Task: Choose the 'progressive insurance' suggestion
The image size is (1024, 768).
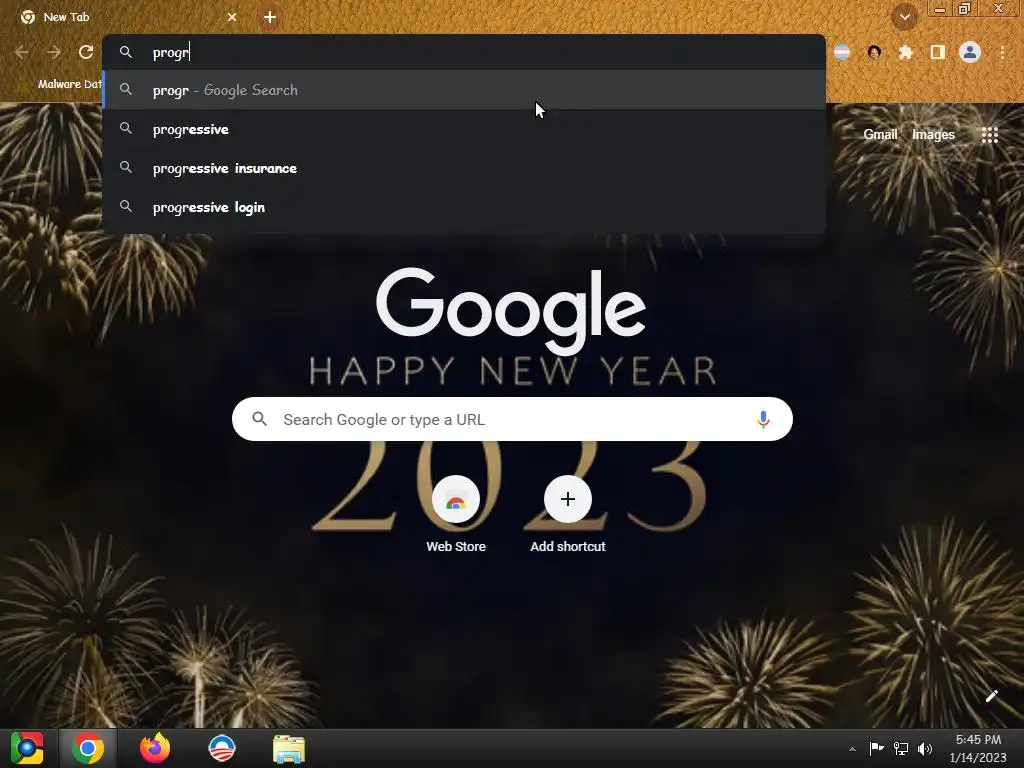Action: point(464,168)
